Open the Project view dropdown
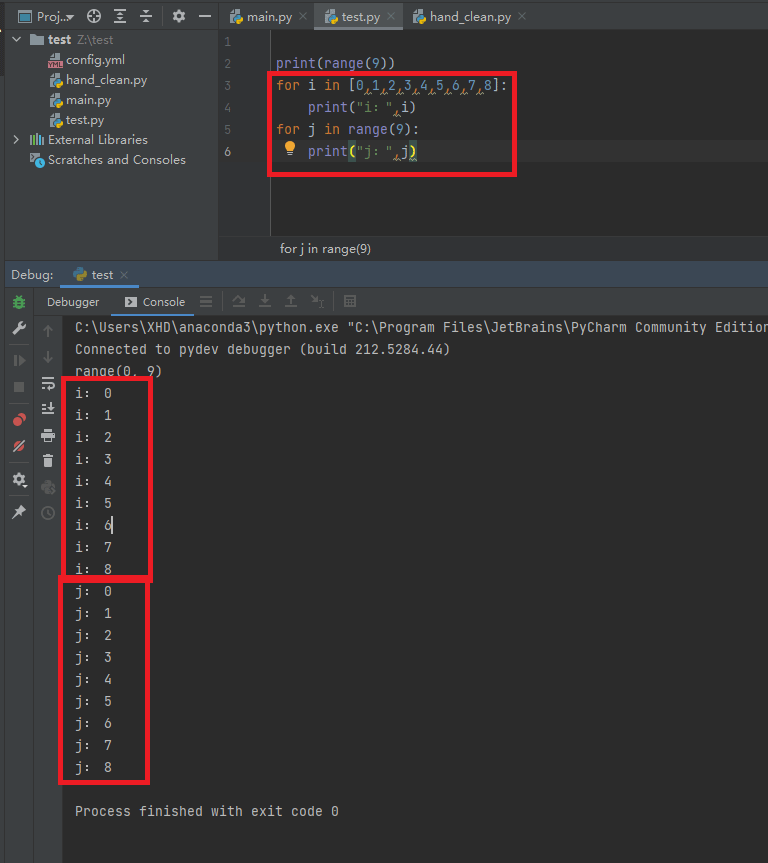This screenshot has width=768, height=863. point(46,17)
